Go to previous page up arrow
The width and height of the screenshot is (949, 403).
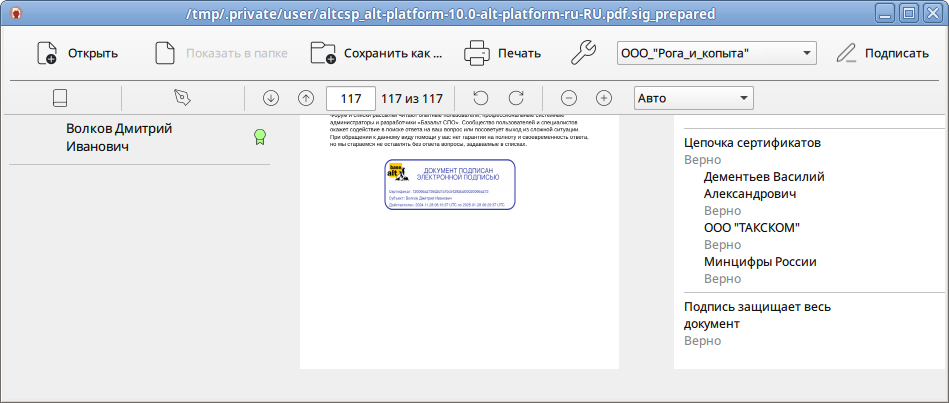click(307, 98)
